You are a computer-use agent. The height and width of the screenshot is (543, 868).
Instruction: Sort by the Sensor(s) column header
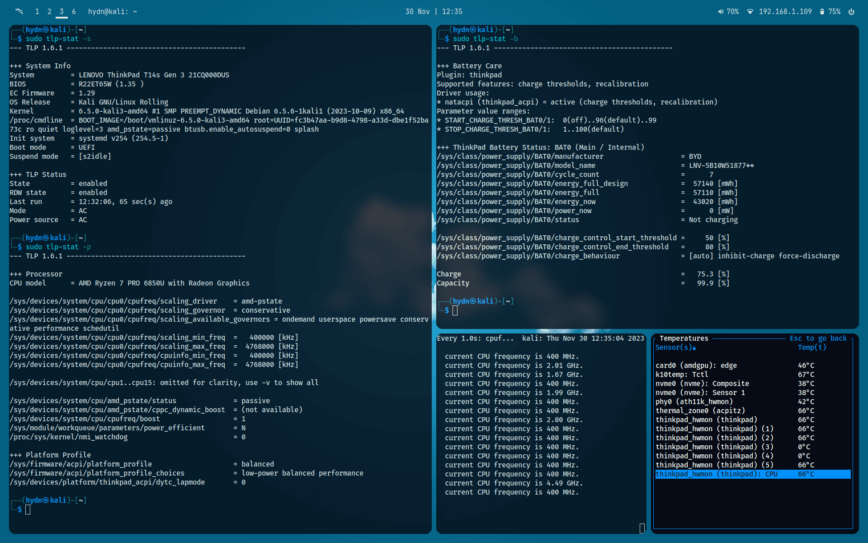675,348
